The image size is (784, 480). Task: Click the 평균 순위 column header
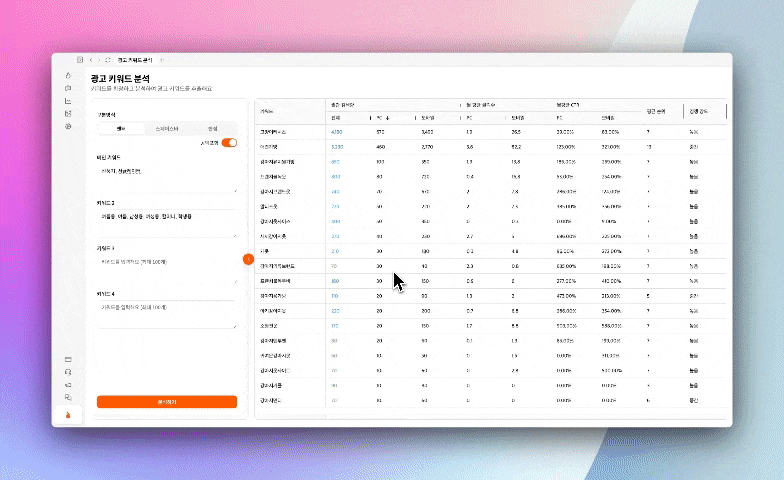click(x=656, y=111)
